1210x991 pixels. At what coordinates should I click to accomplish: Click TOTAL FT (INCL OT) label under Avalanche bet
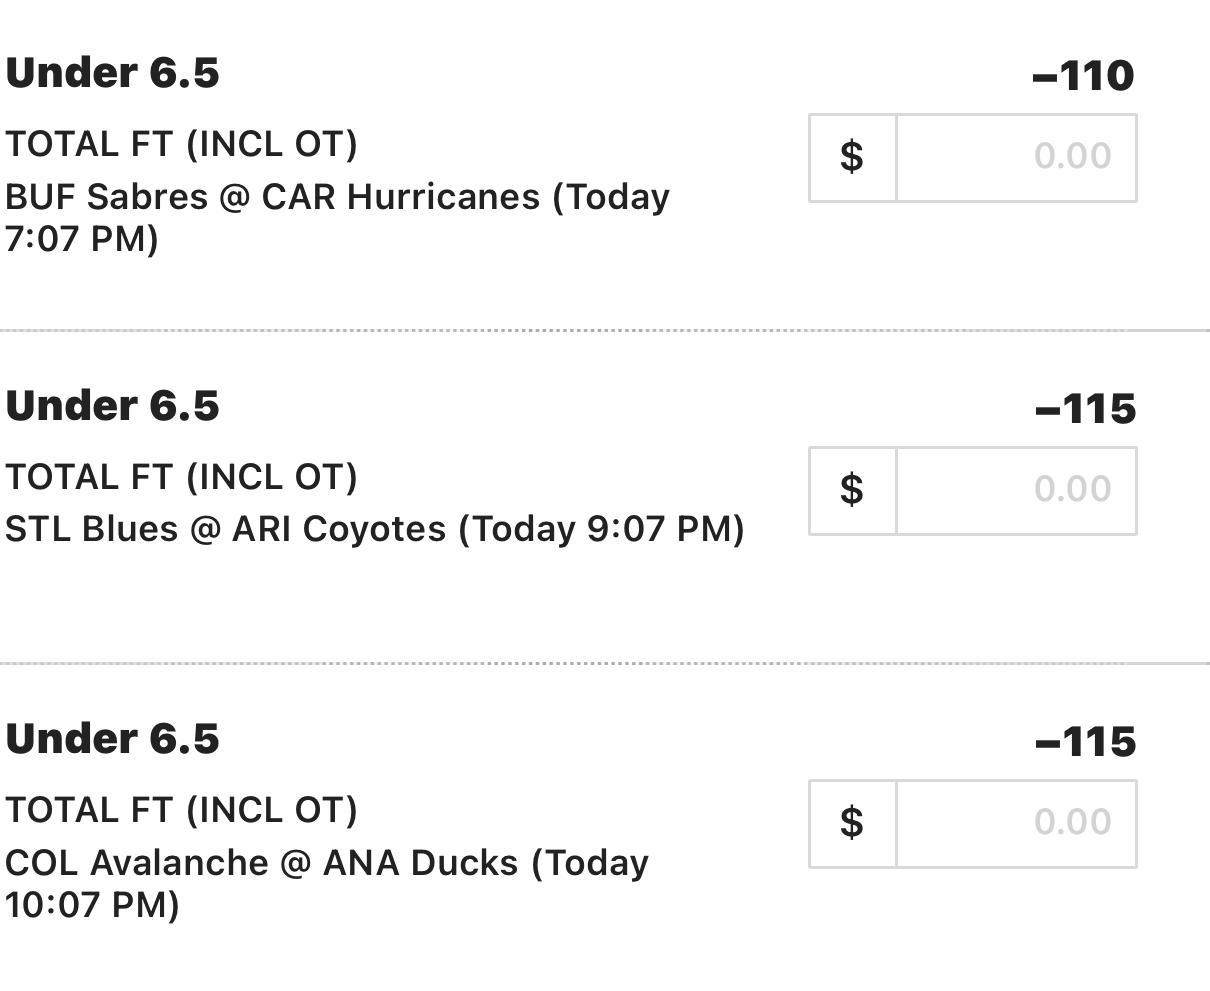point(181,811)
